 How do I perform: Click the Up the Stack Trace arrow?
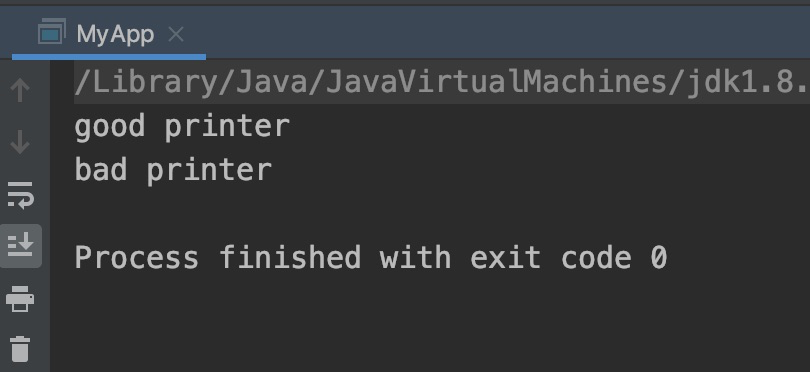[20, 89]
